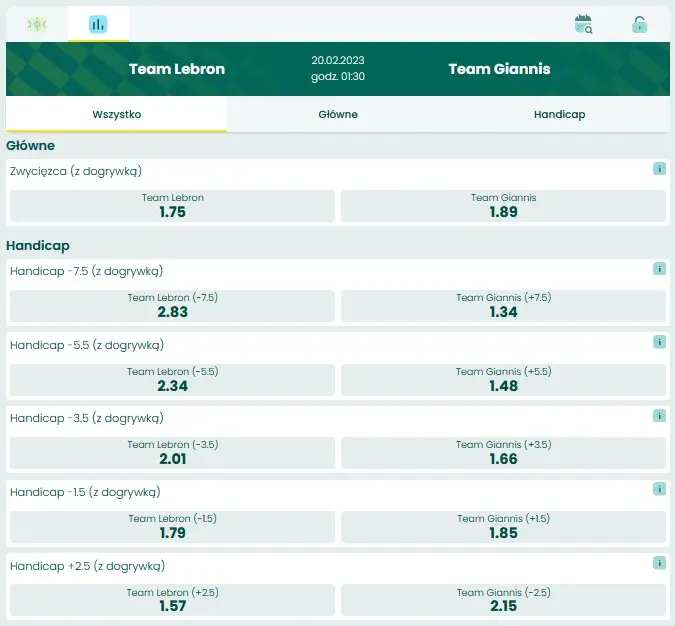The height and width of the screenshot is (626, 675).
Task: Open the pitch field view icon
Action: (37, 24)
